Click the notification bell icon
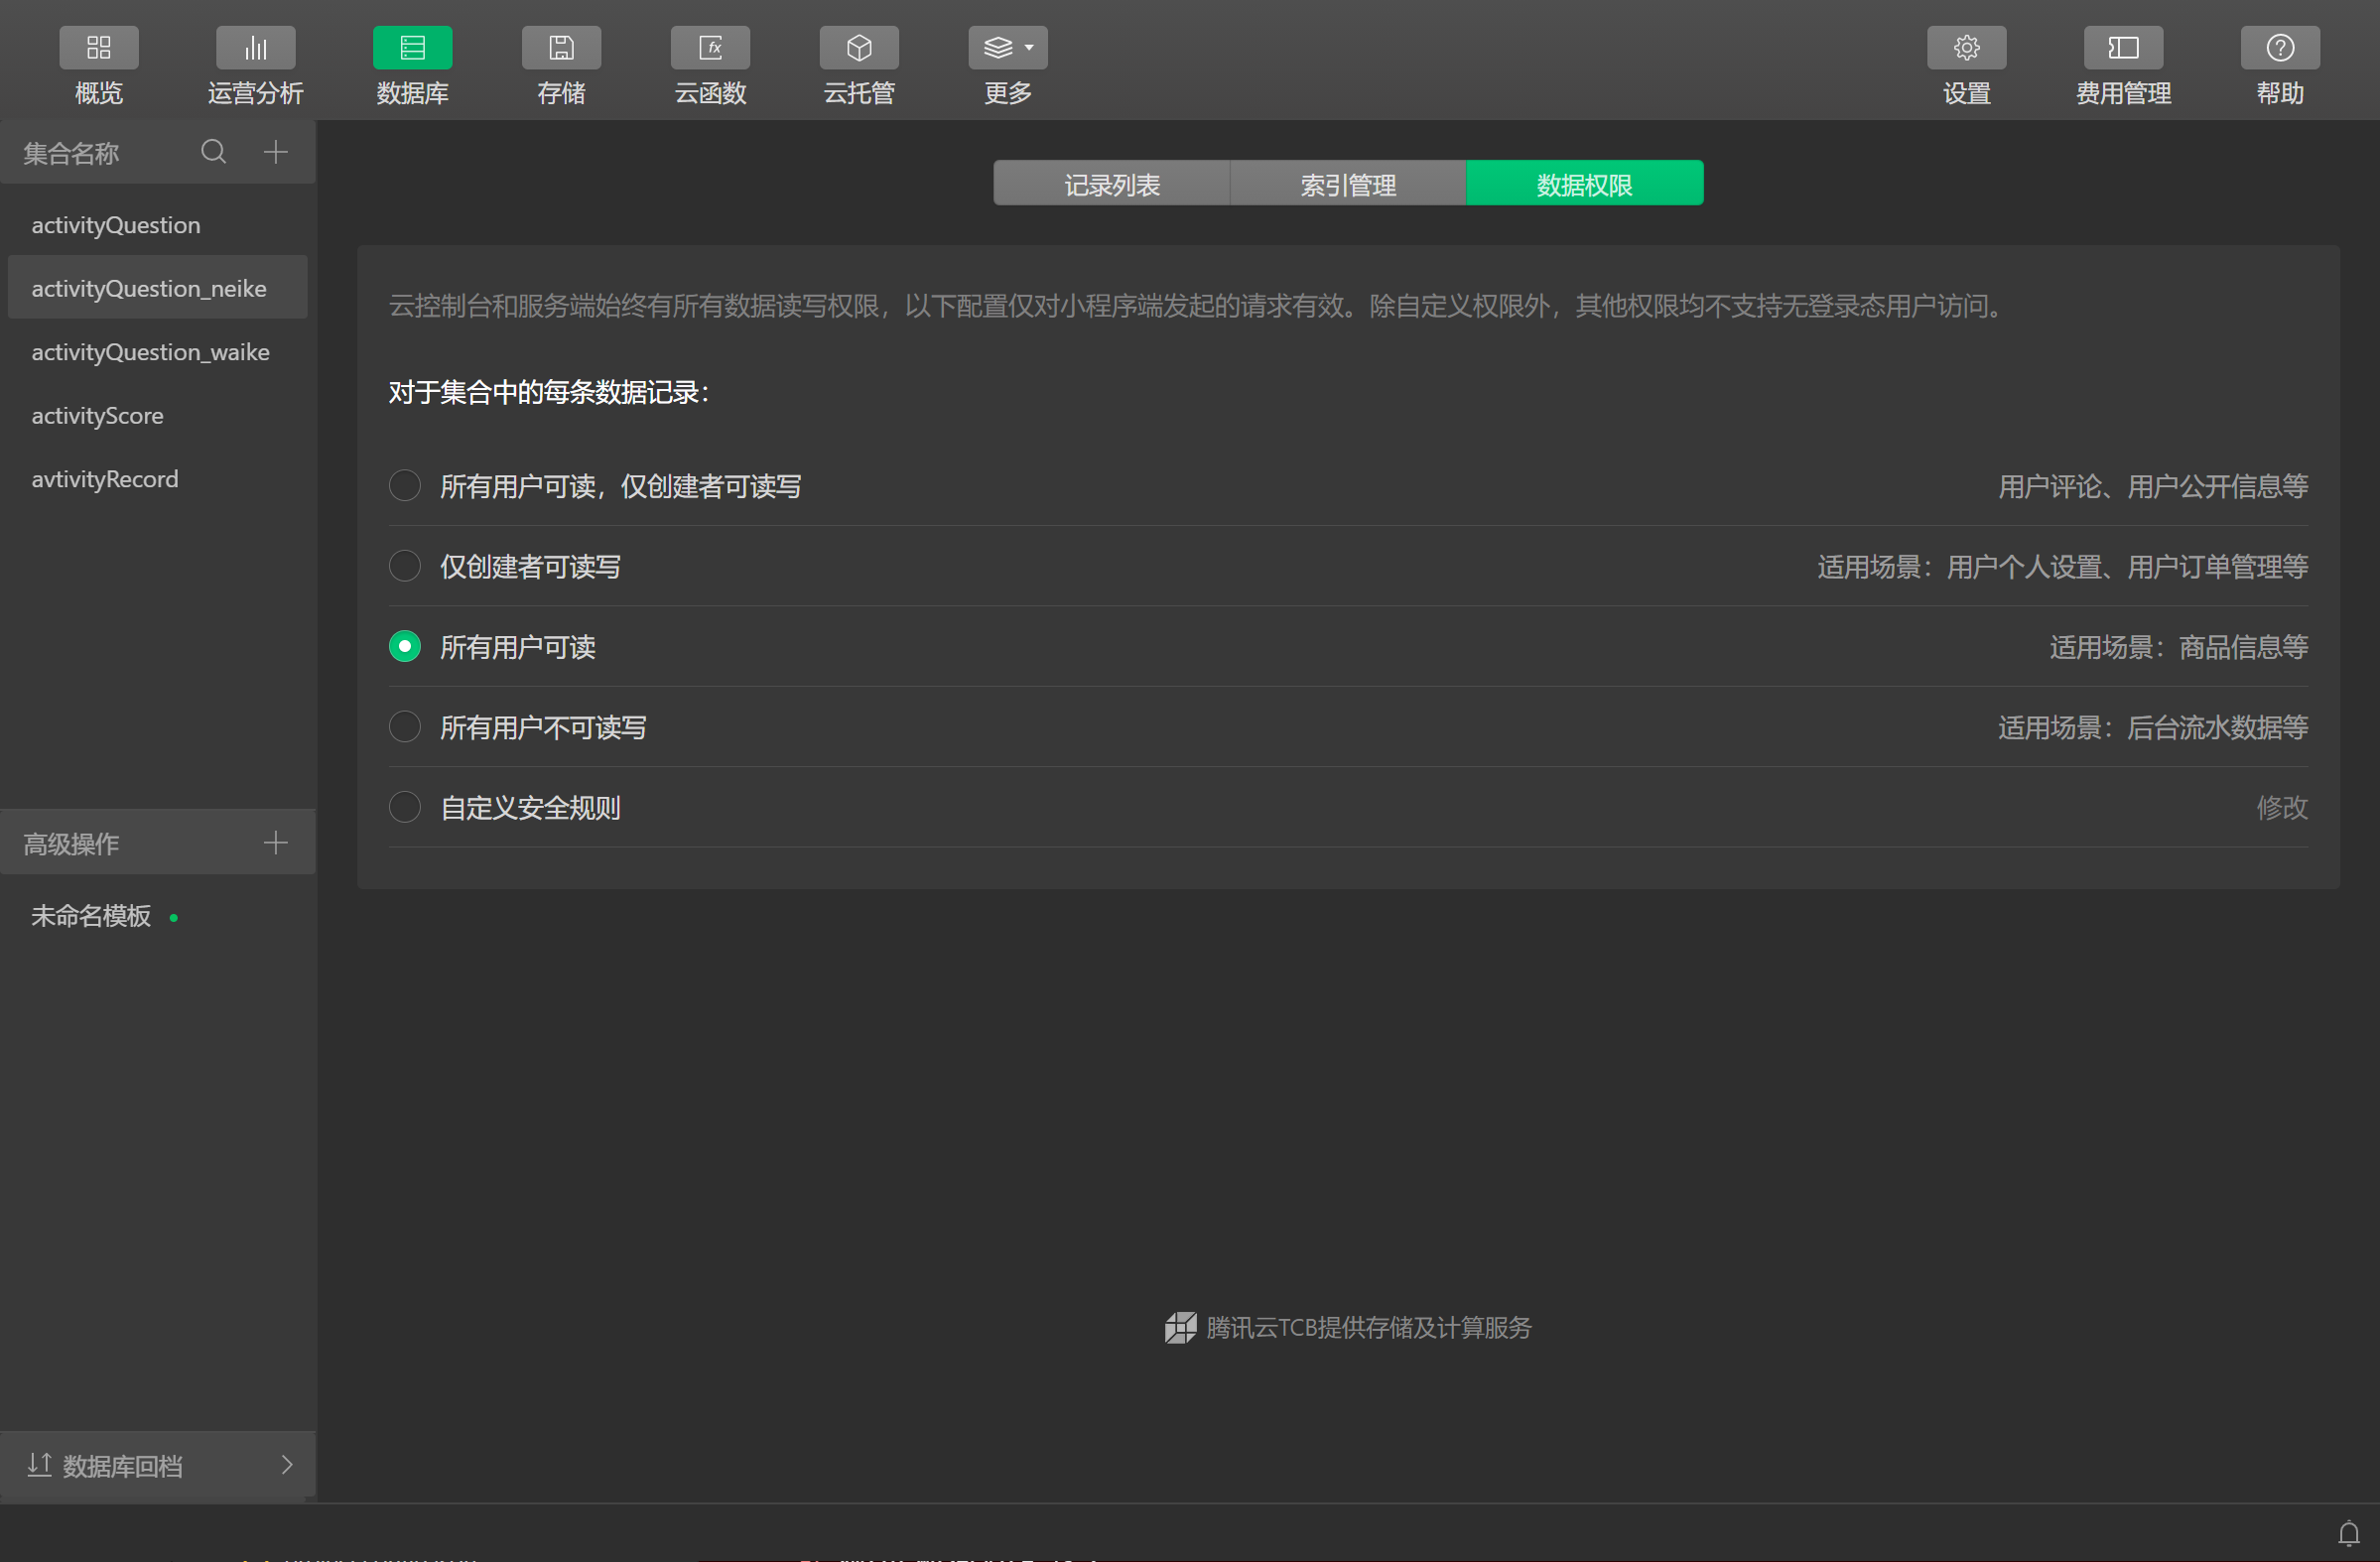This screenshot has height=1562, width=2380. click(x=2348, y=1532)
